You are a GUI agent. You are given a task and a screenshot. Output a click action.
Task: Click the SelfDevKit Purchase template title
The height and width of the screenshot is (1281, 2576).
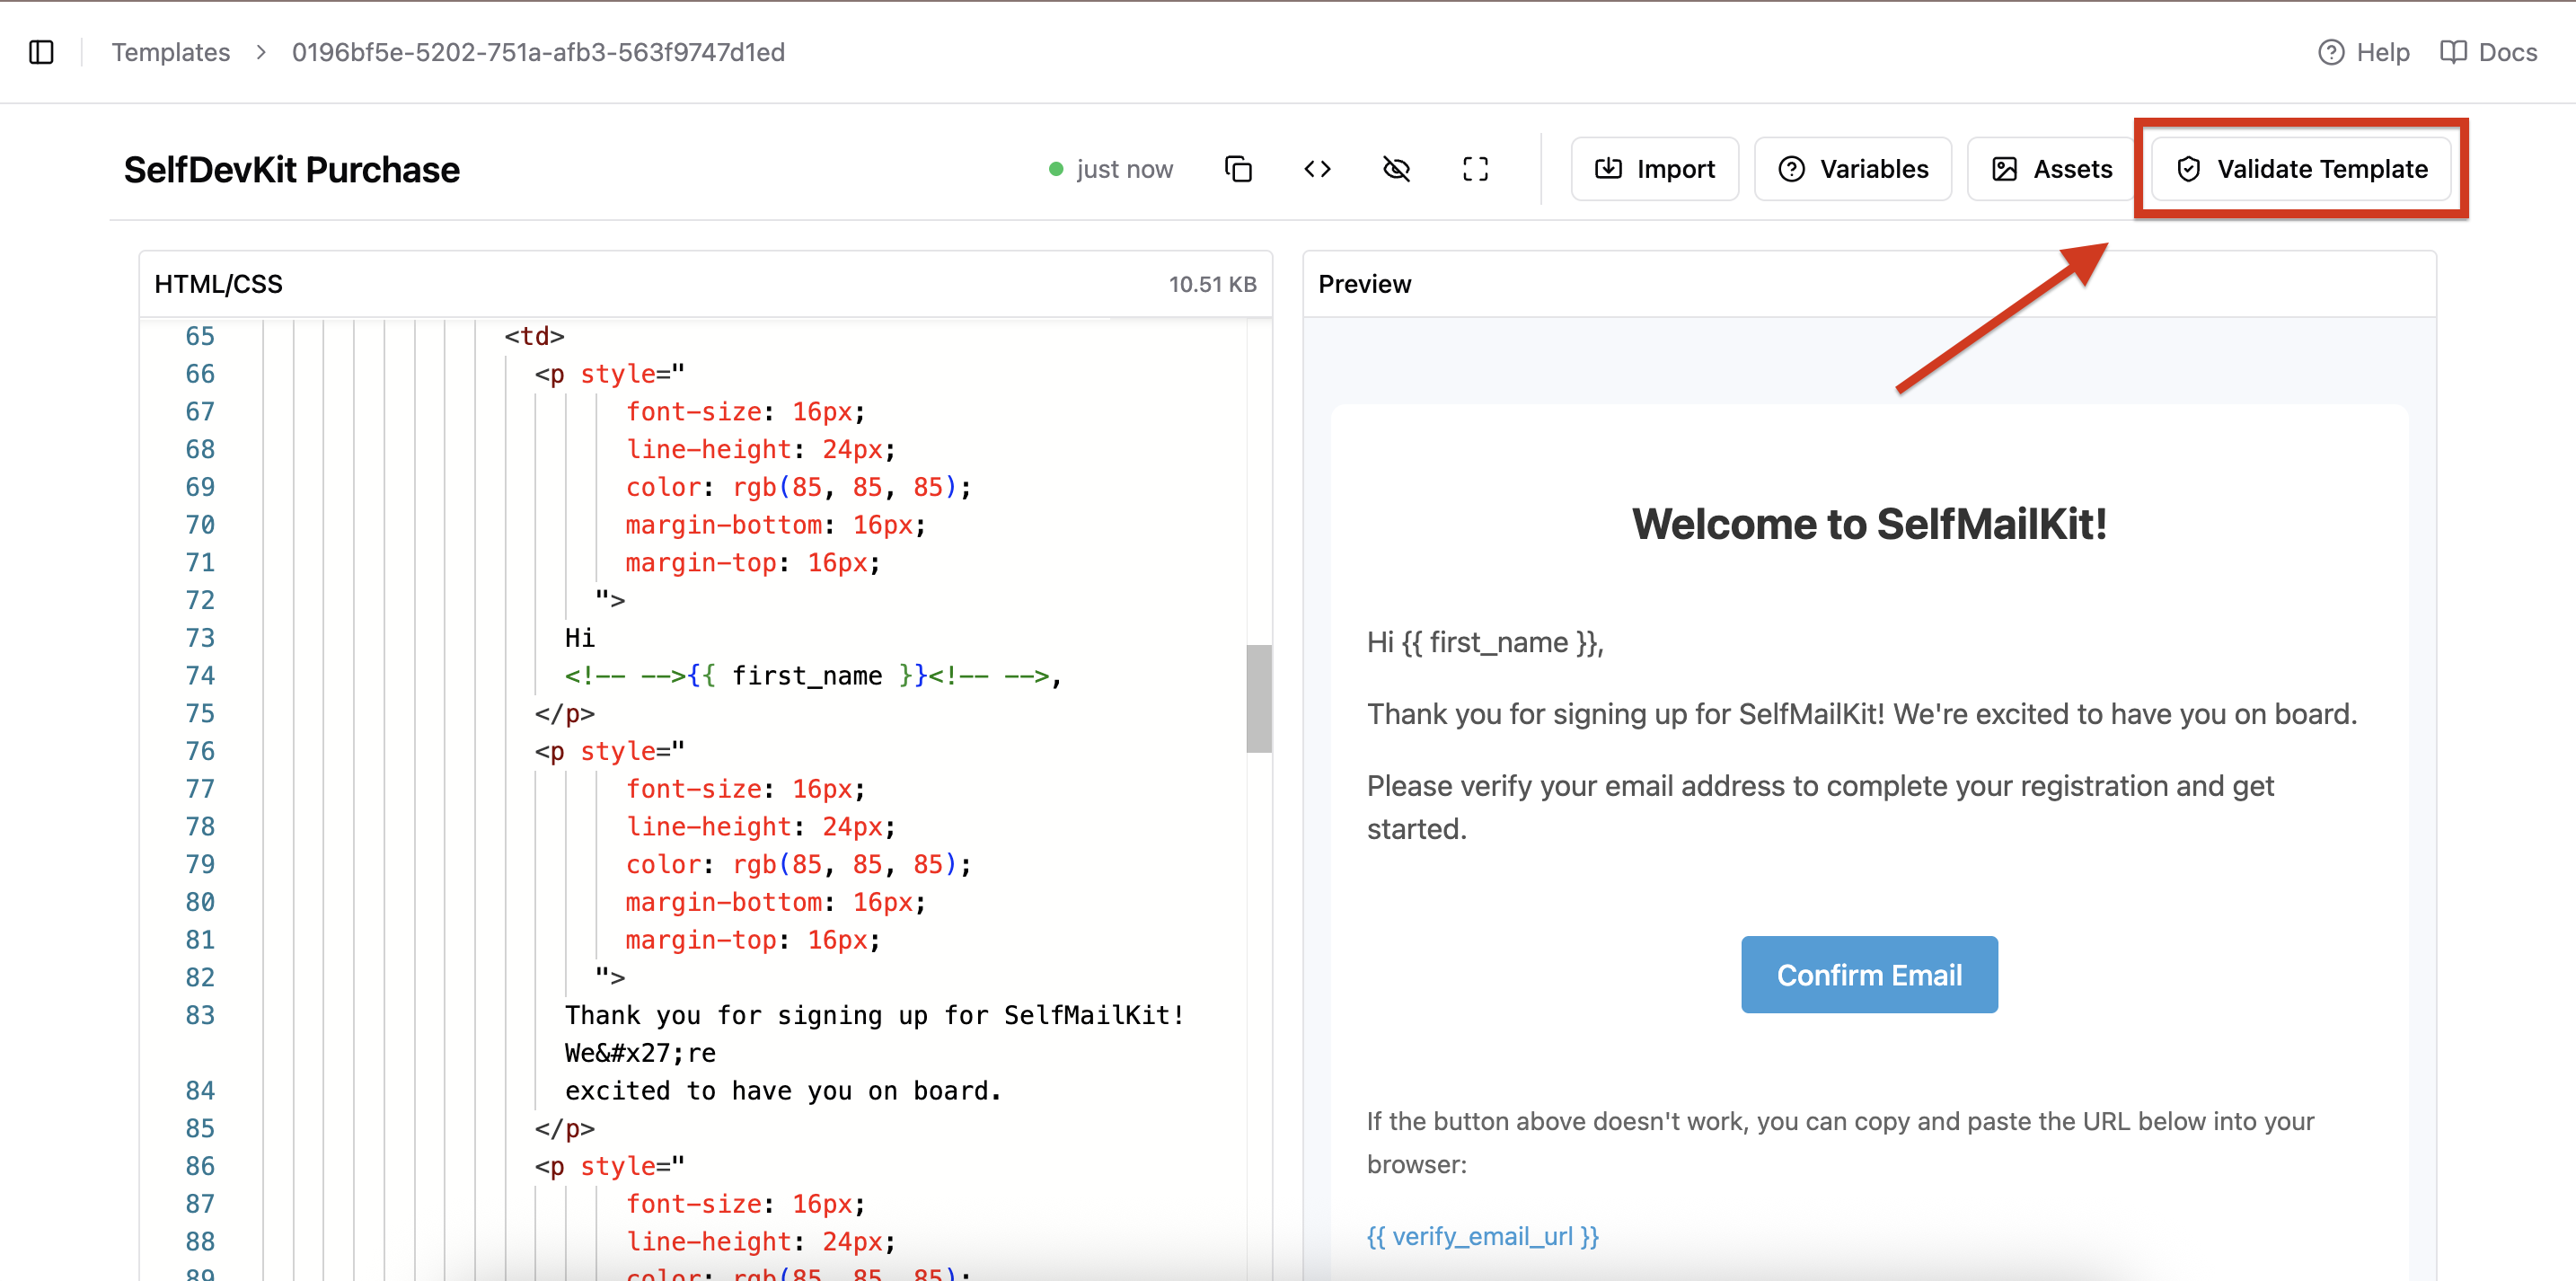pyautogui.click(x=291, y=170)
